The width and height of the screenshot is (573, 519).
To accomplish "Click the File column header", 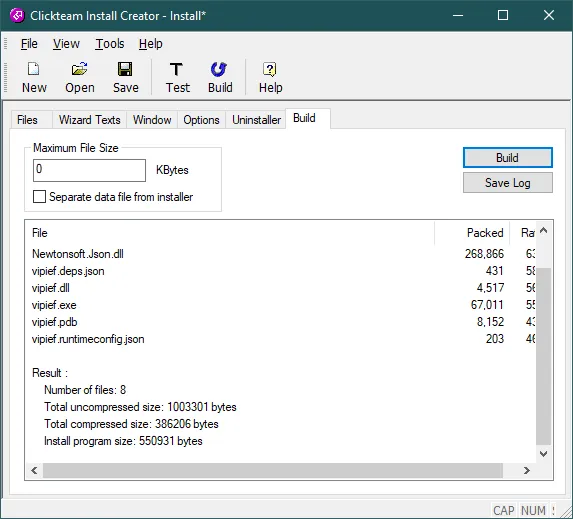I will tap(229, 233).
